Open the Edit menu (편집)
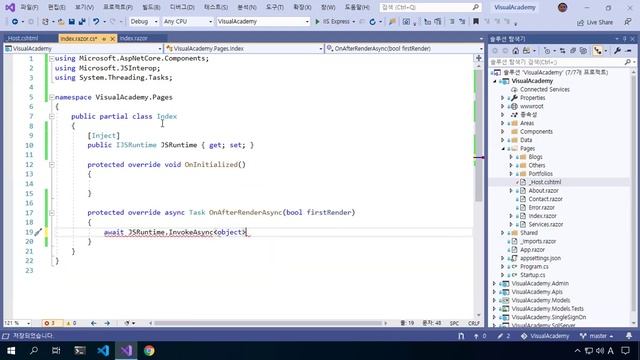This screenshot has width=640, height=360. pos(56,7)
